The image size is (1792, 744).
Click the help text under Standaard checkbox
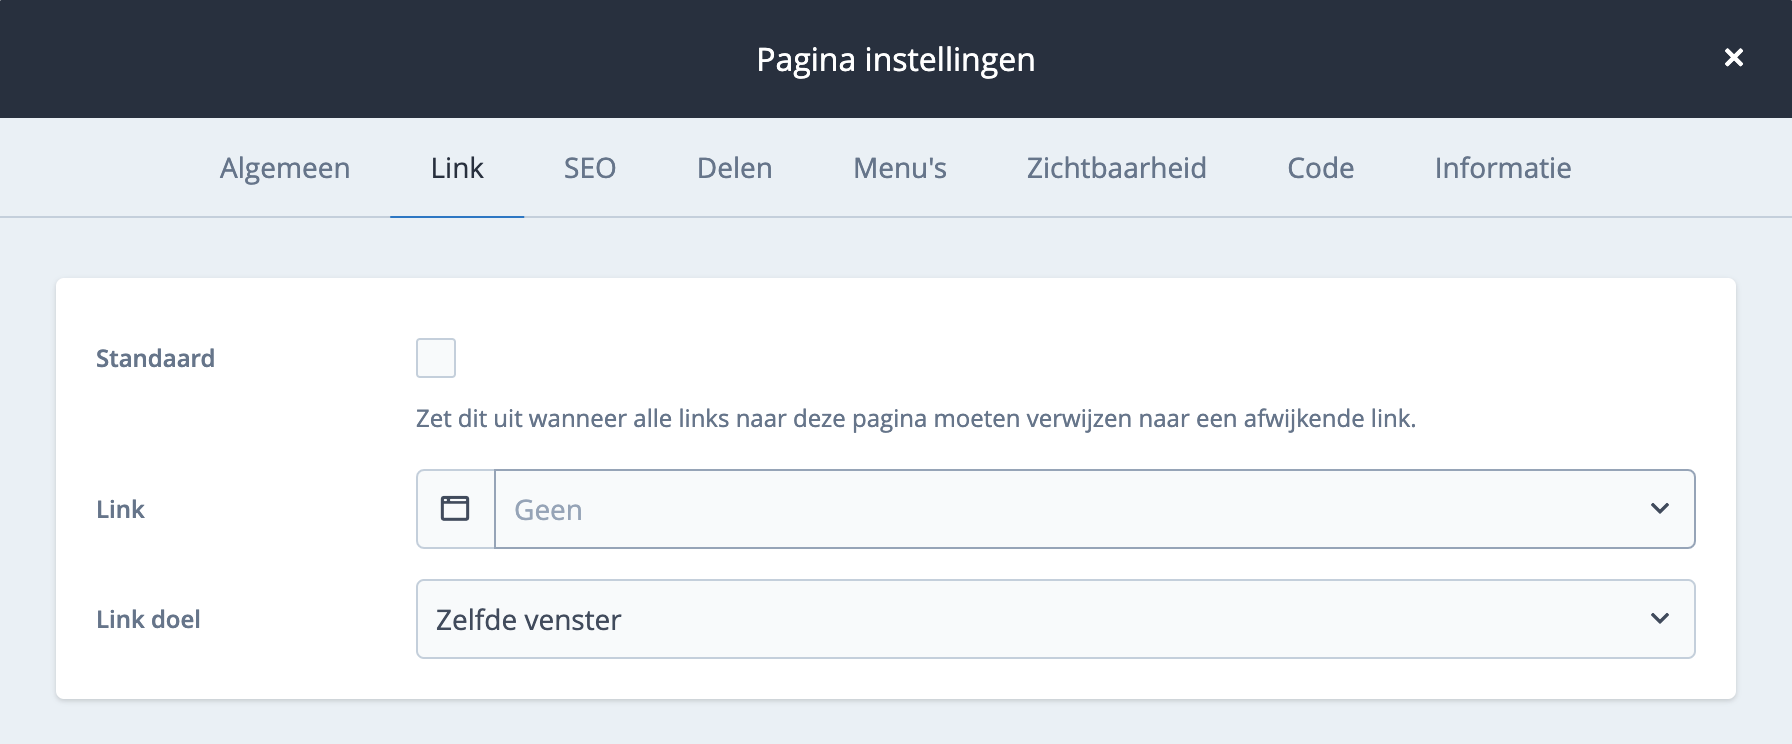point(915,418)
